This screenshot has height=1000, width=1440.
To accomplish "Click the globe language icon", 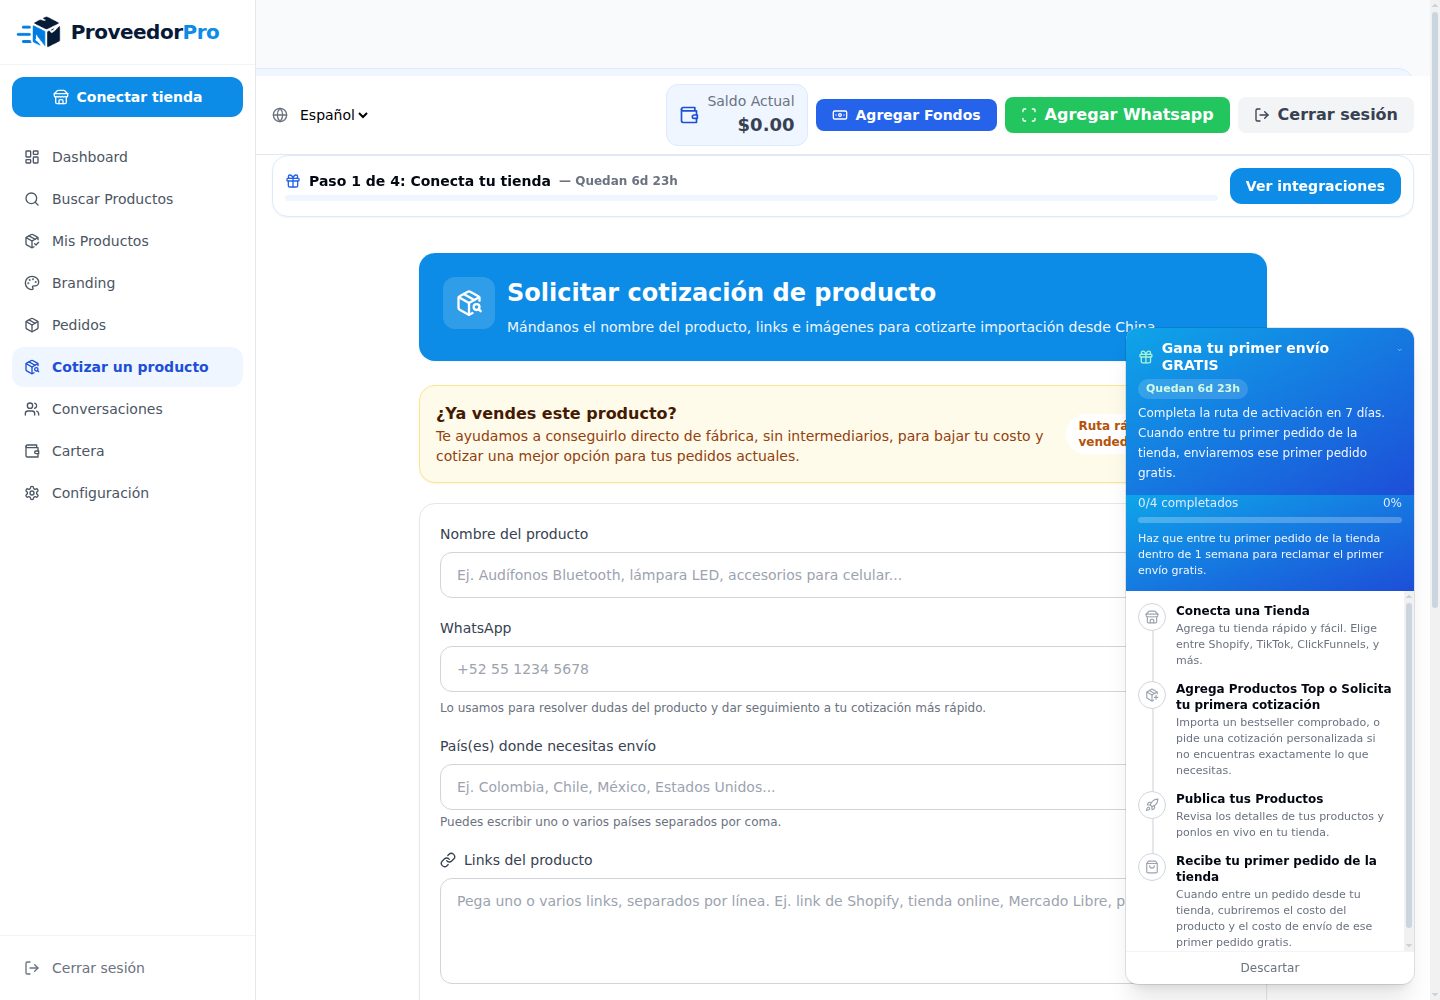I will [280, 115].
